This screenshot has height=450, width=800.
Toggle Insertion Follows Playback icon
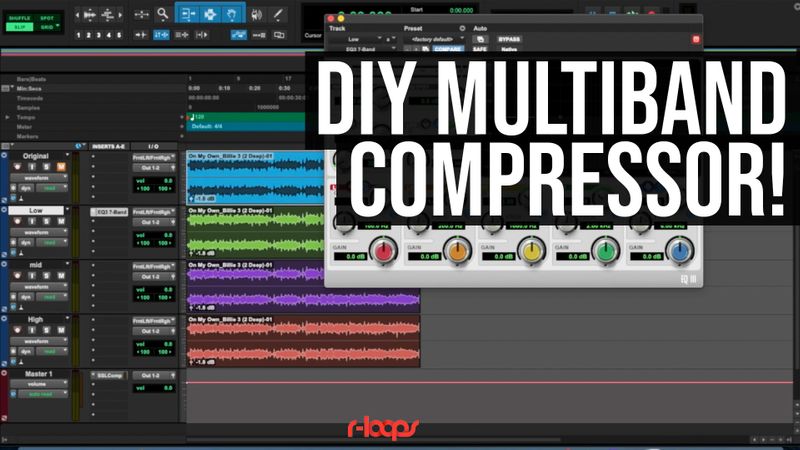[202, 35]
